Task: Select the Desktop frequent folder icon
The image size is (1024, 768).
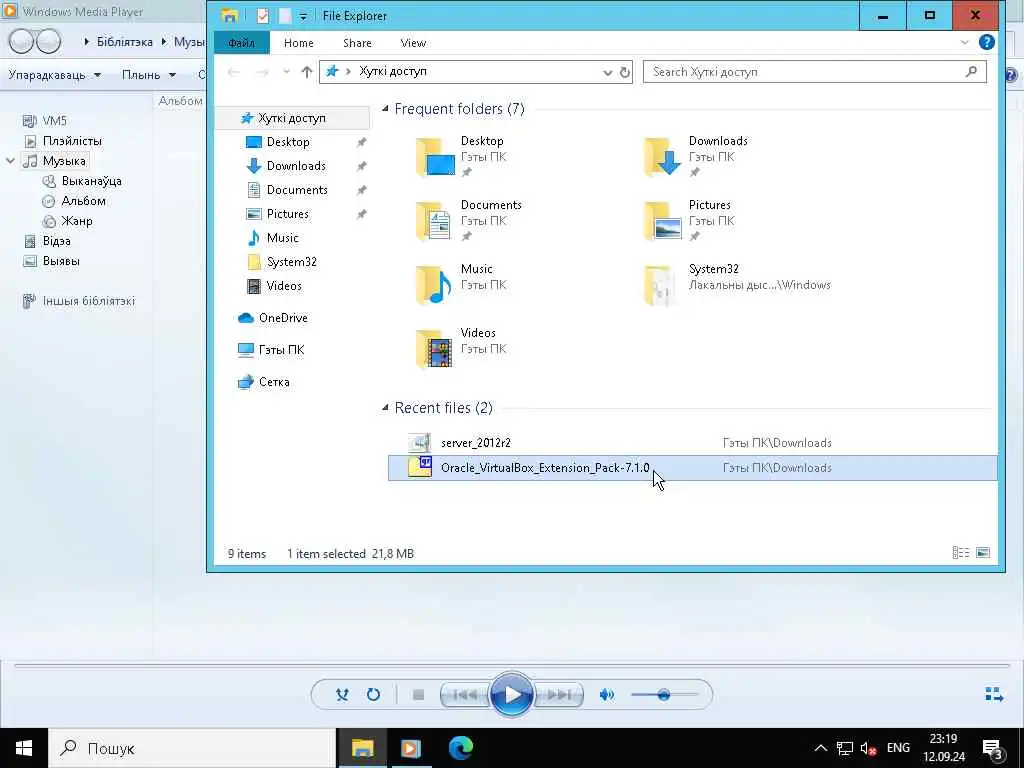Action: 436,157
